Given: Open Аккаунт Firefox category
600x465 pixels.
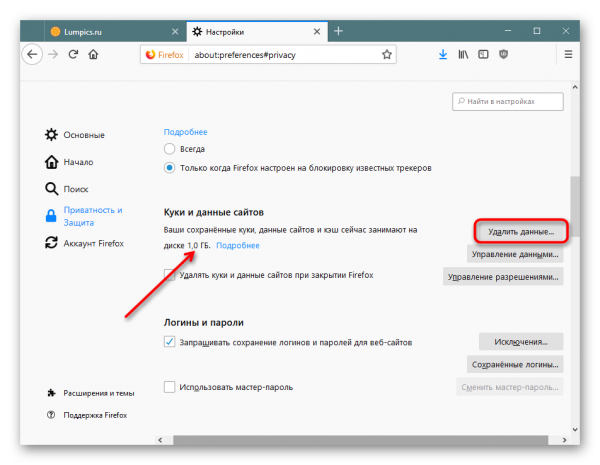Looking at the screenshot, I should [x=85, y=243].
